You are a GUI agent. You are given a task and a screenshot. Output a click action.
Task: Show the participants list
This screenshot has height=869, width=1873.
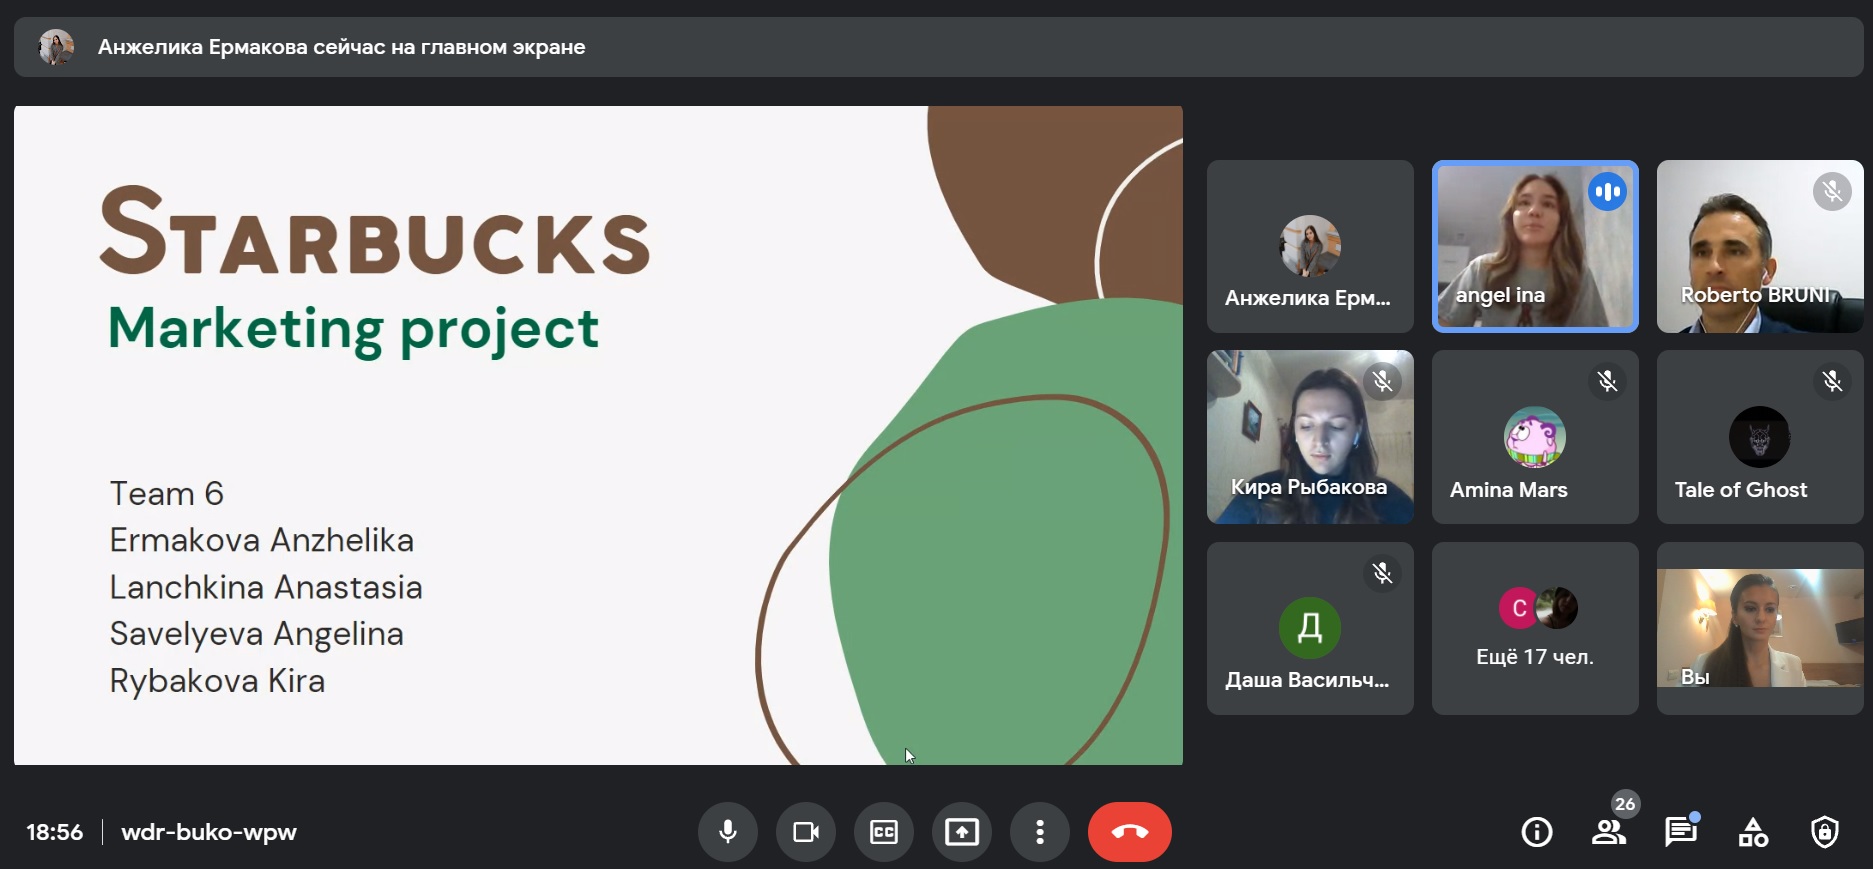tap(1609, 832)
